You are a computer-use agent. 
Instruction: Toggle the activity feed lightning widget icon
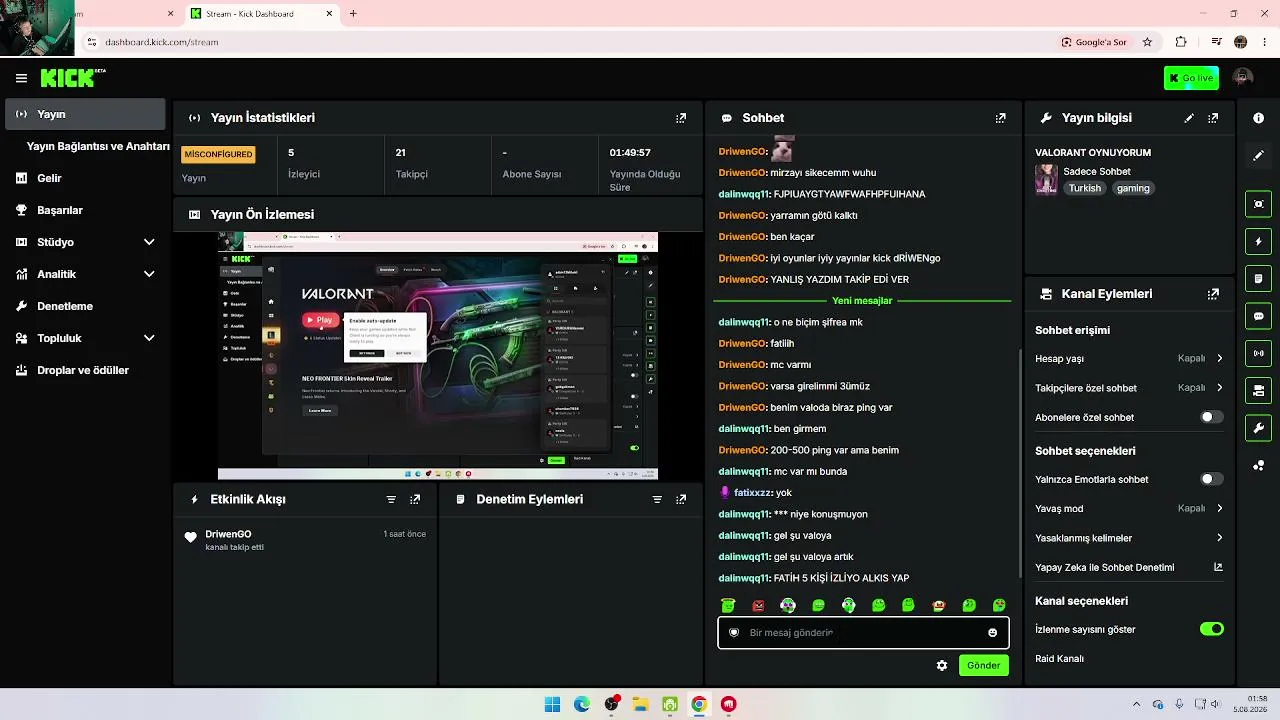tap(1258, 242)
